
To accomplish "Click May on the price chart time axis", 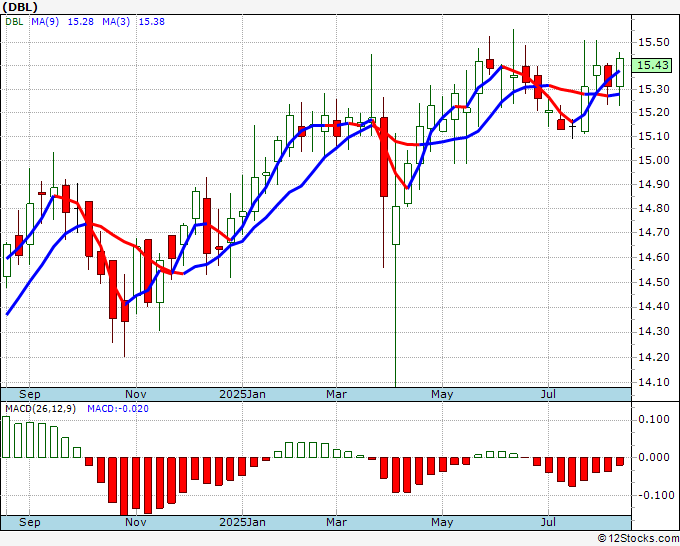I will (442, 394).
